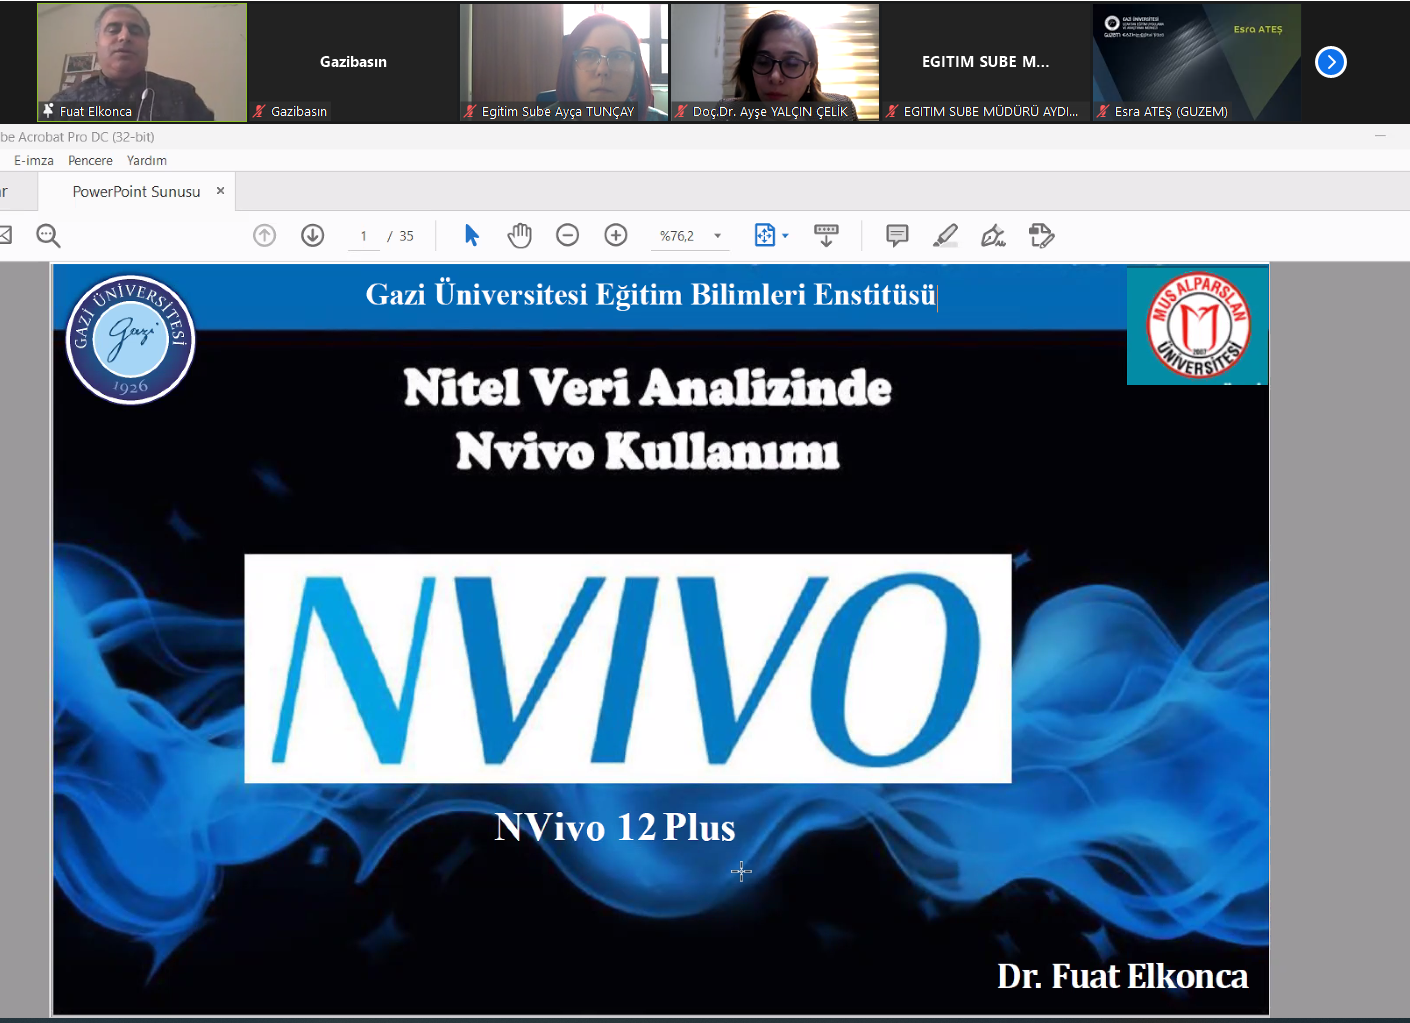The width and height of the screenshot is (1410, 1023).
Task: Show next participants arrow button
Action: coord(1330,62)
